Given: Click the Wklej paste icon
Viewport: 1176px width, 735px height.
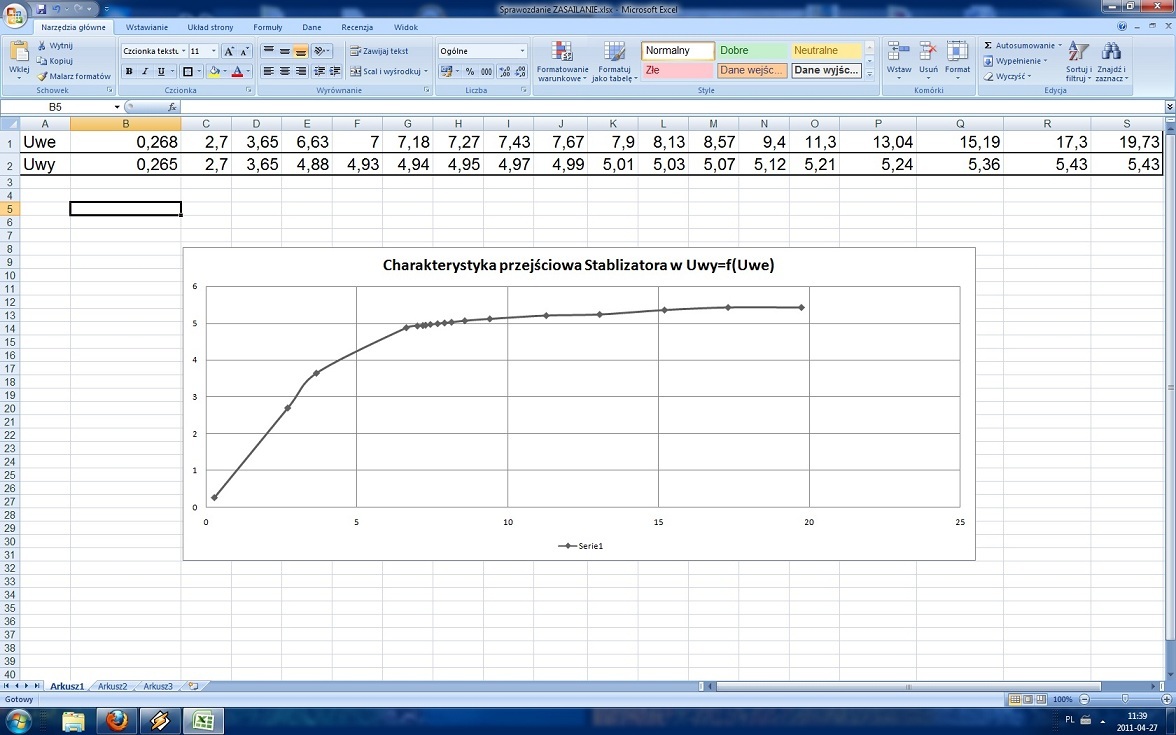Looking at the screenshot, I should point(19,54).
